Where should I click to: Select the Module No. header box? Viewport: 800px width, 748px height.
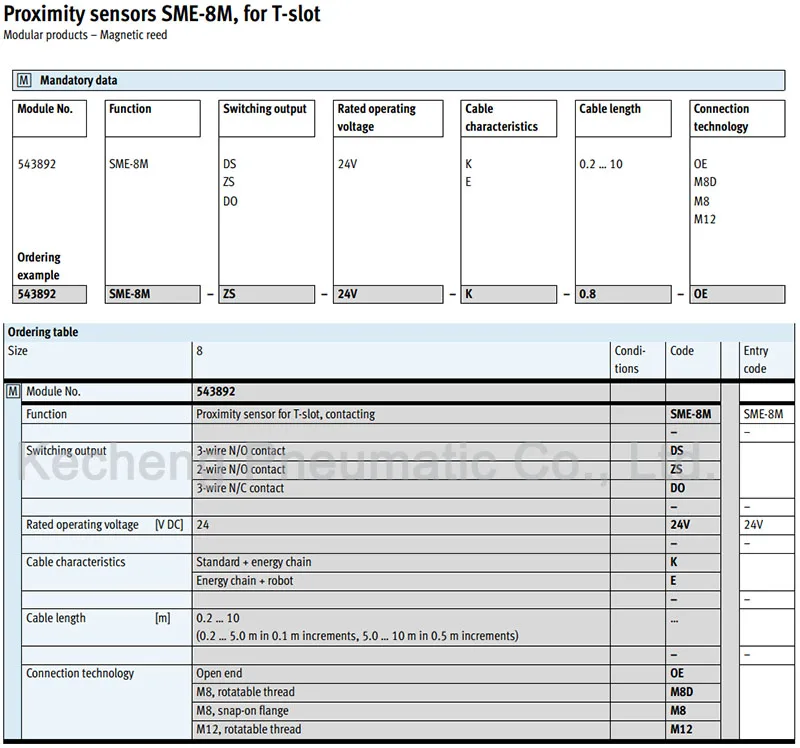pos(49,118)
